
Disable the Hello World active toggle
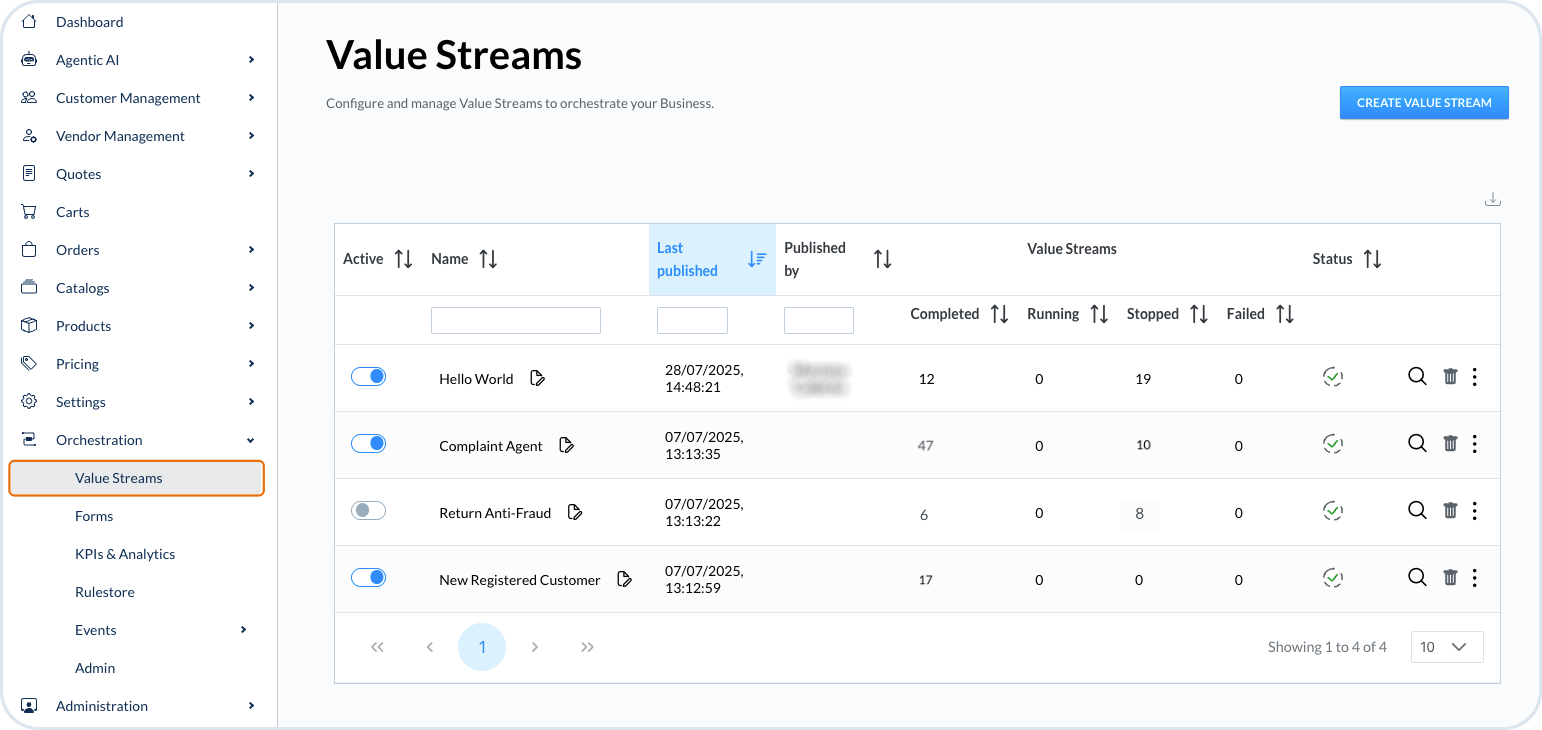(x=368, y=377)
